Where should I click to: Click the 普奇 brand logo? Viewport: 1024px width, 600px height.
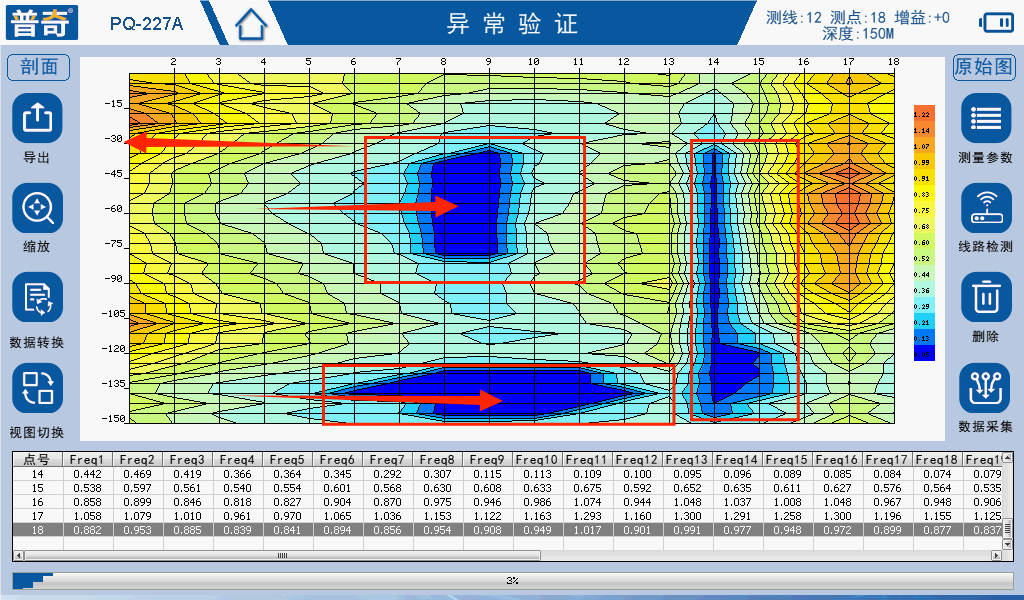[x=43, y=22]
